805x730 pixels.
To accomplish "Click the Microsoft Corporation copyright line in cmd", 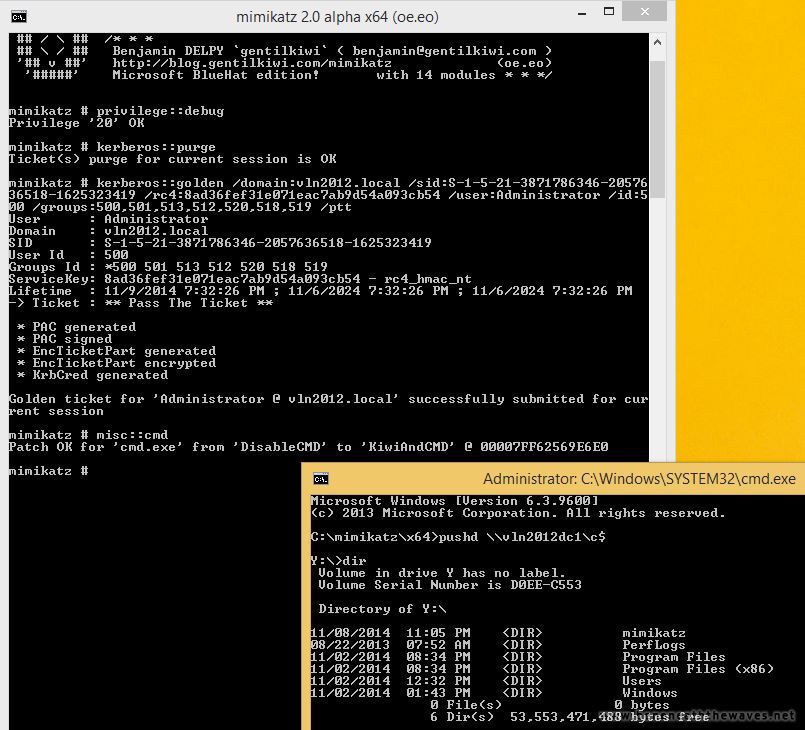I will coord(518,513).
